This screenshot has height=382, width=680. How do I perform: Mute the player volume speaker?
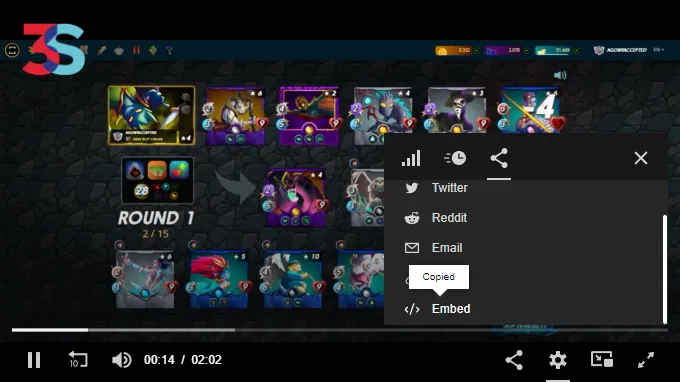pos(121,360)
